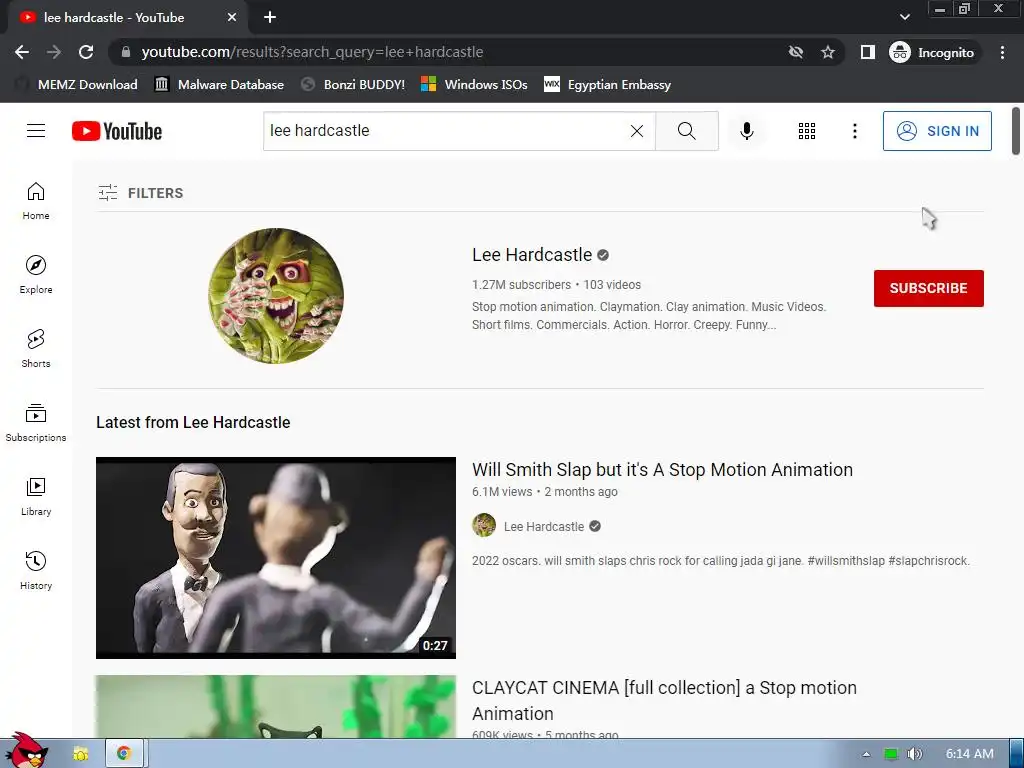The image size is (1024, 768).
Task: Click the magnifier search button
Action: (x=686, y=131)
